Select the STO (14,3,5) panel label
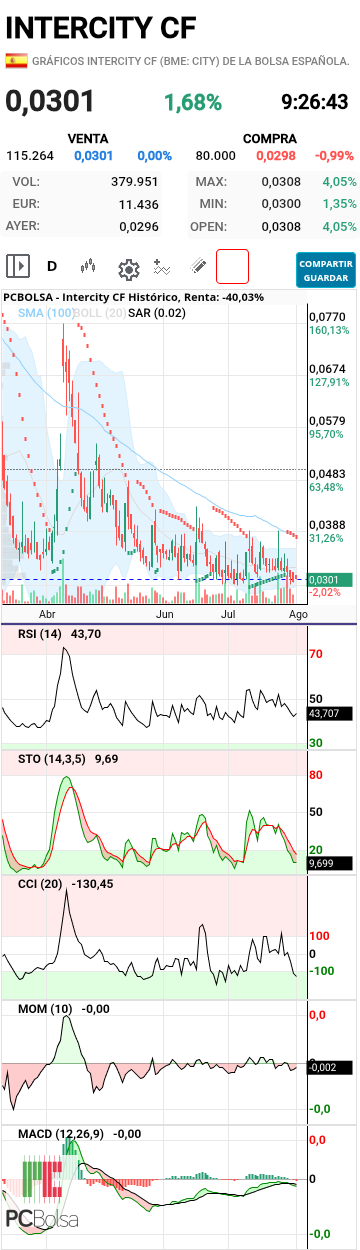This screenshot has height=1250, width=360. [x=52, y=760]
